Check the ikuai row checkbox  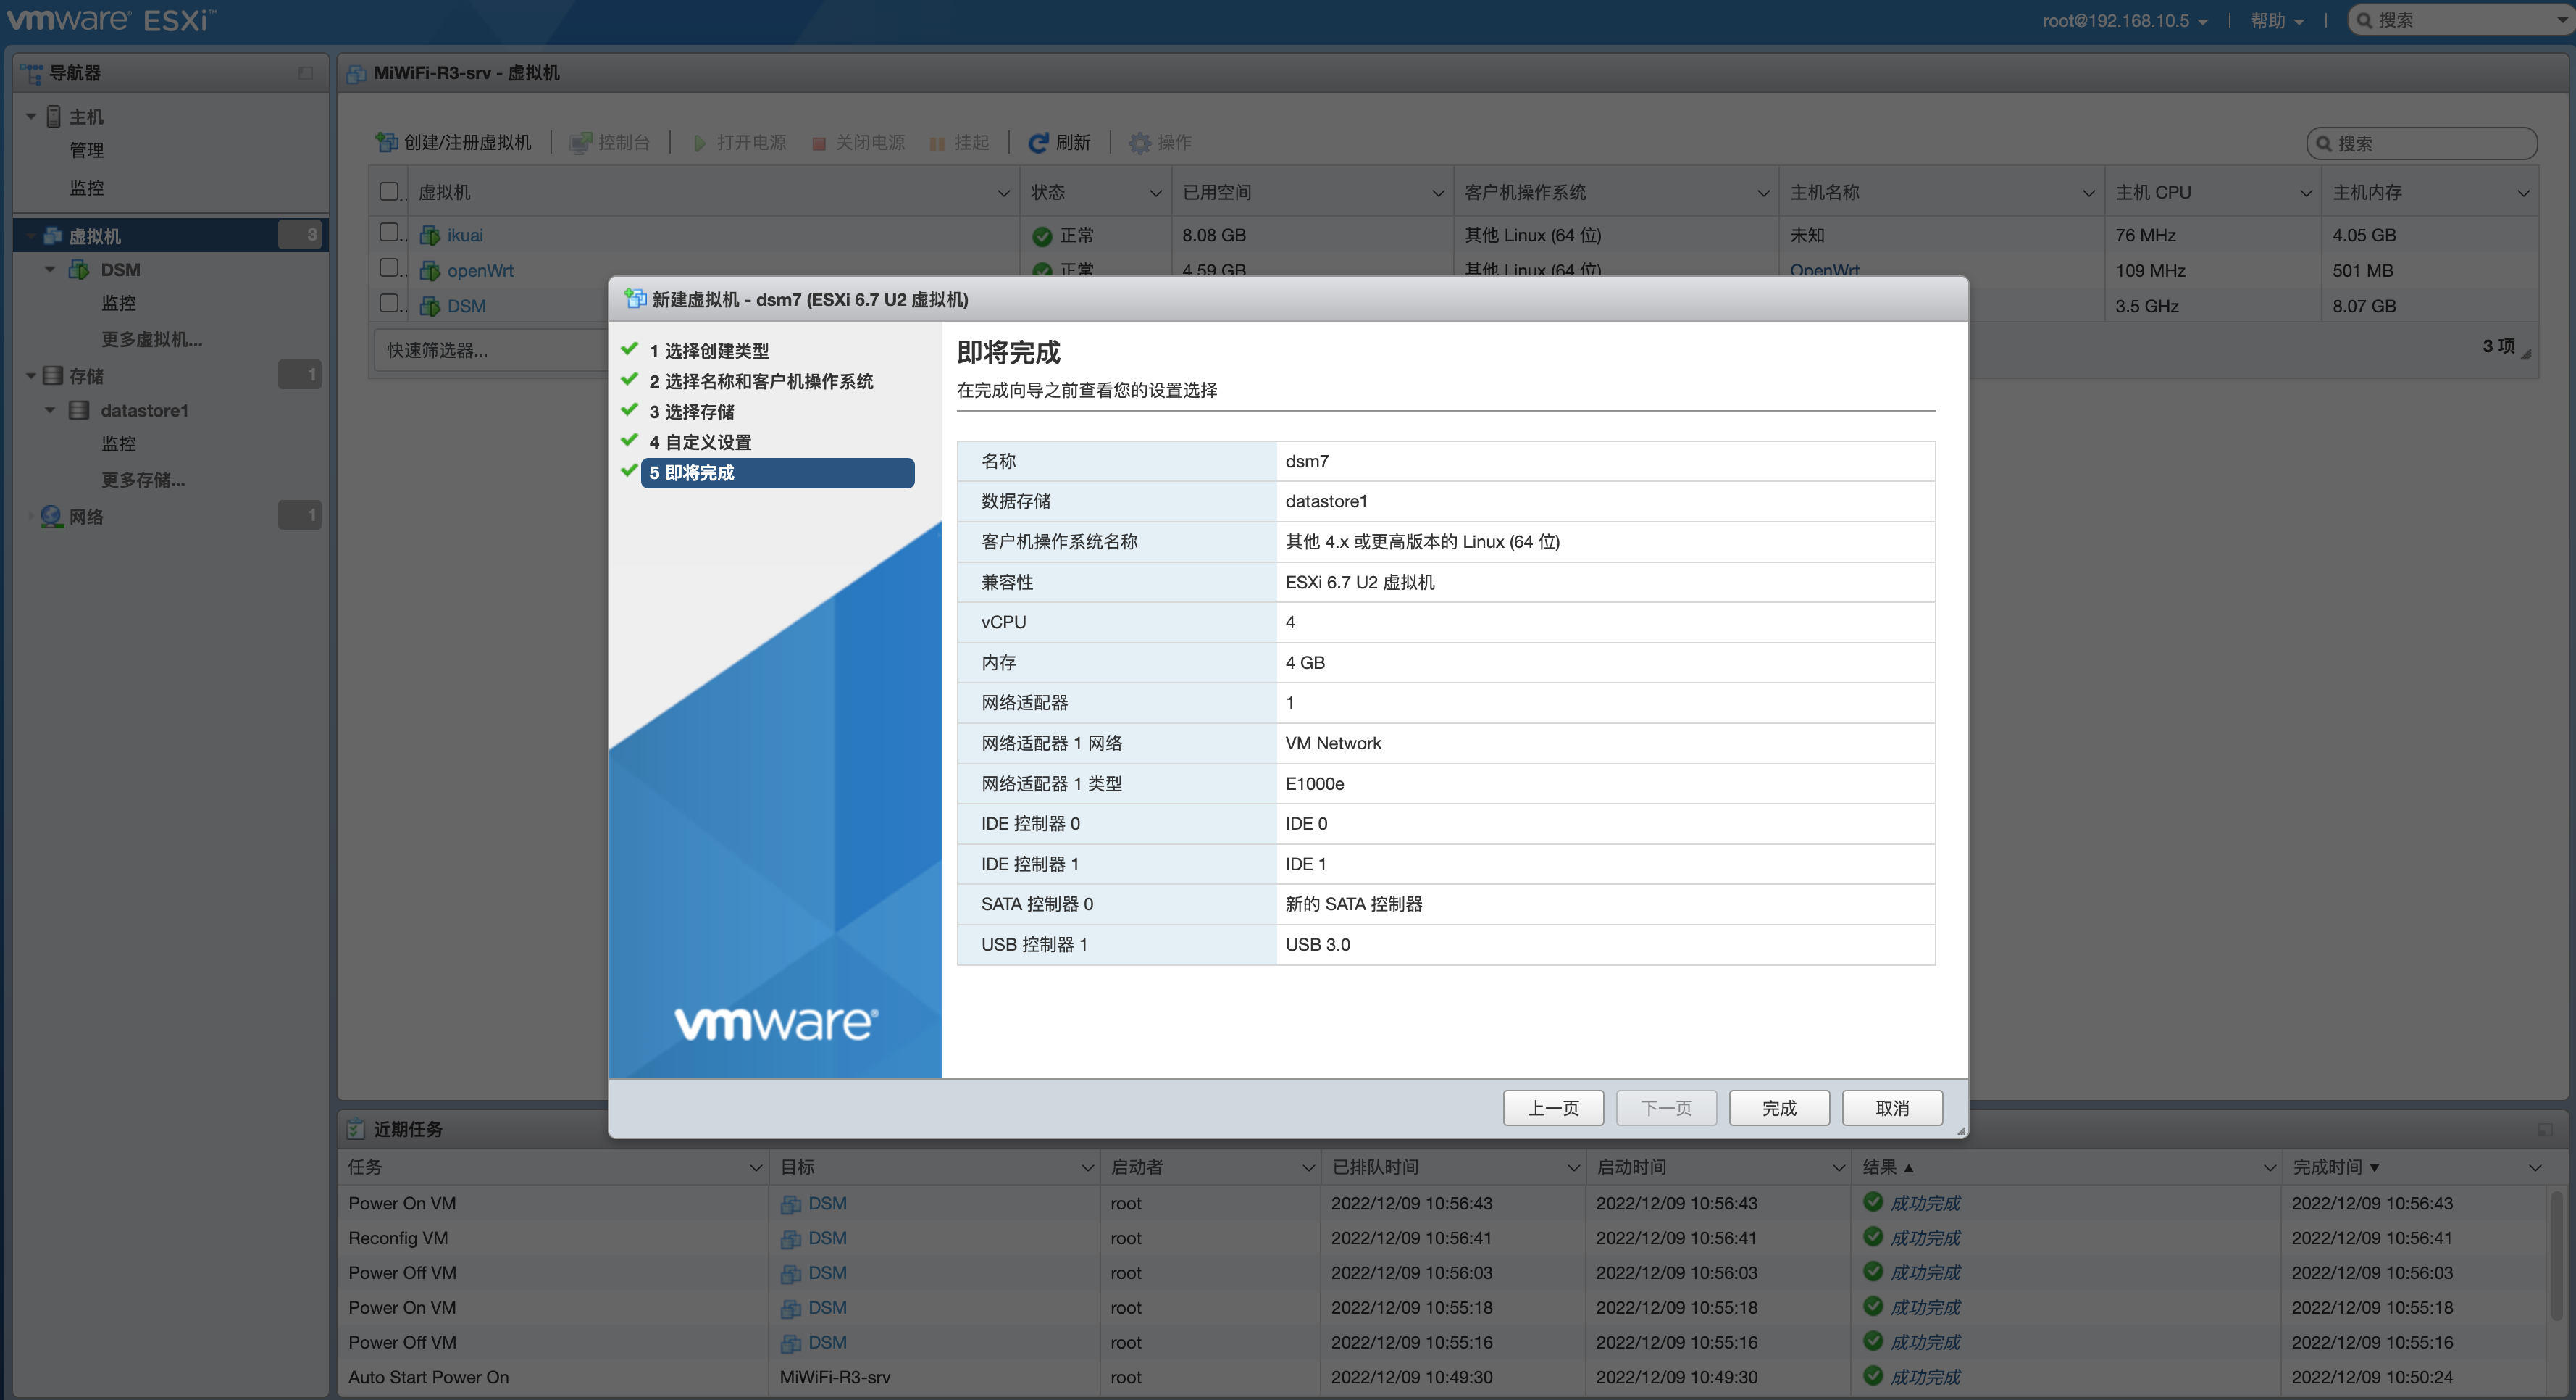point(389,233)
